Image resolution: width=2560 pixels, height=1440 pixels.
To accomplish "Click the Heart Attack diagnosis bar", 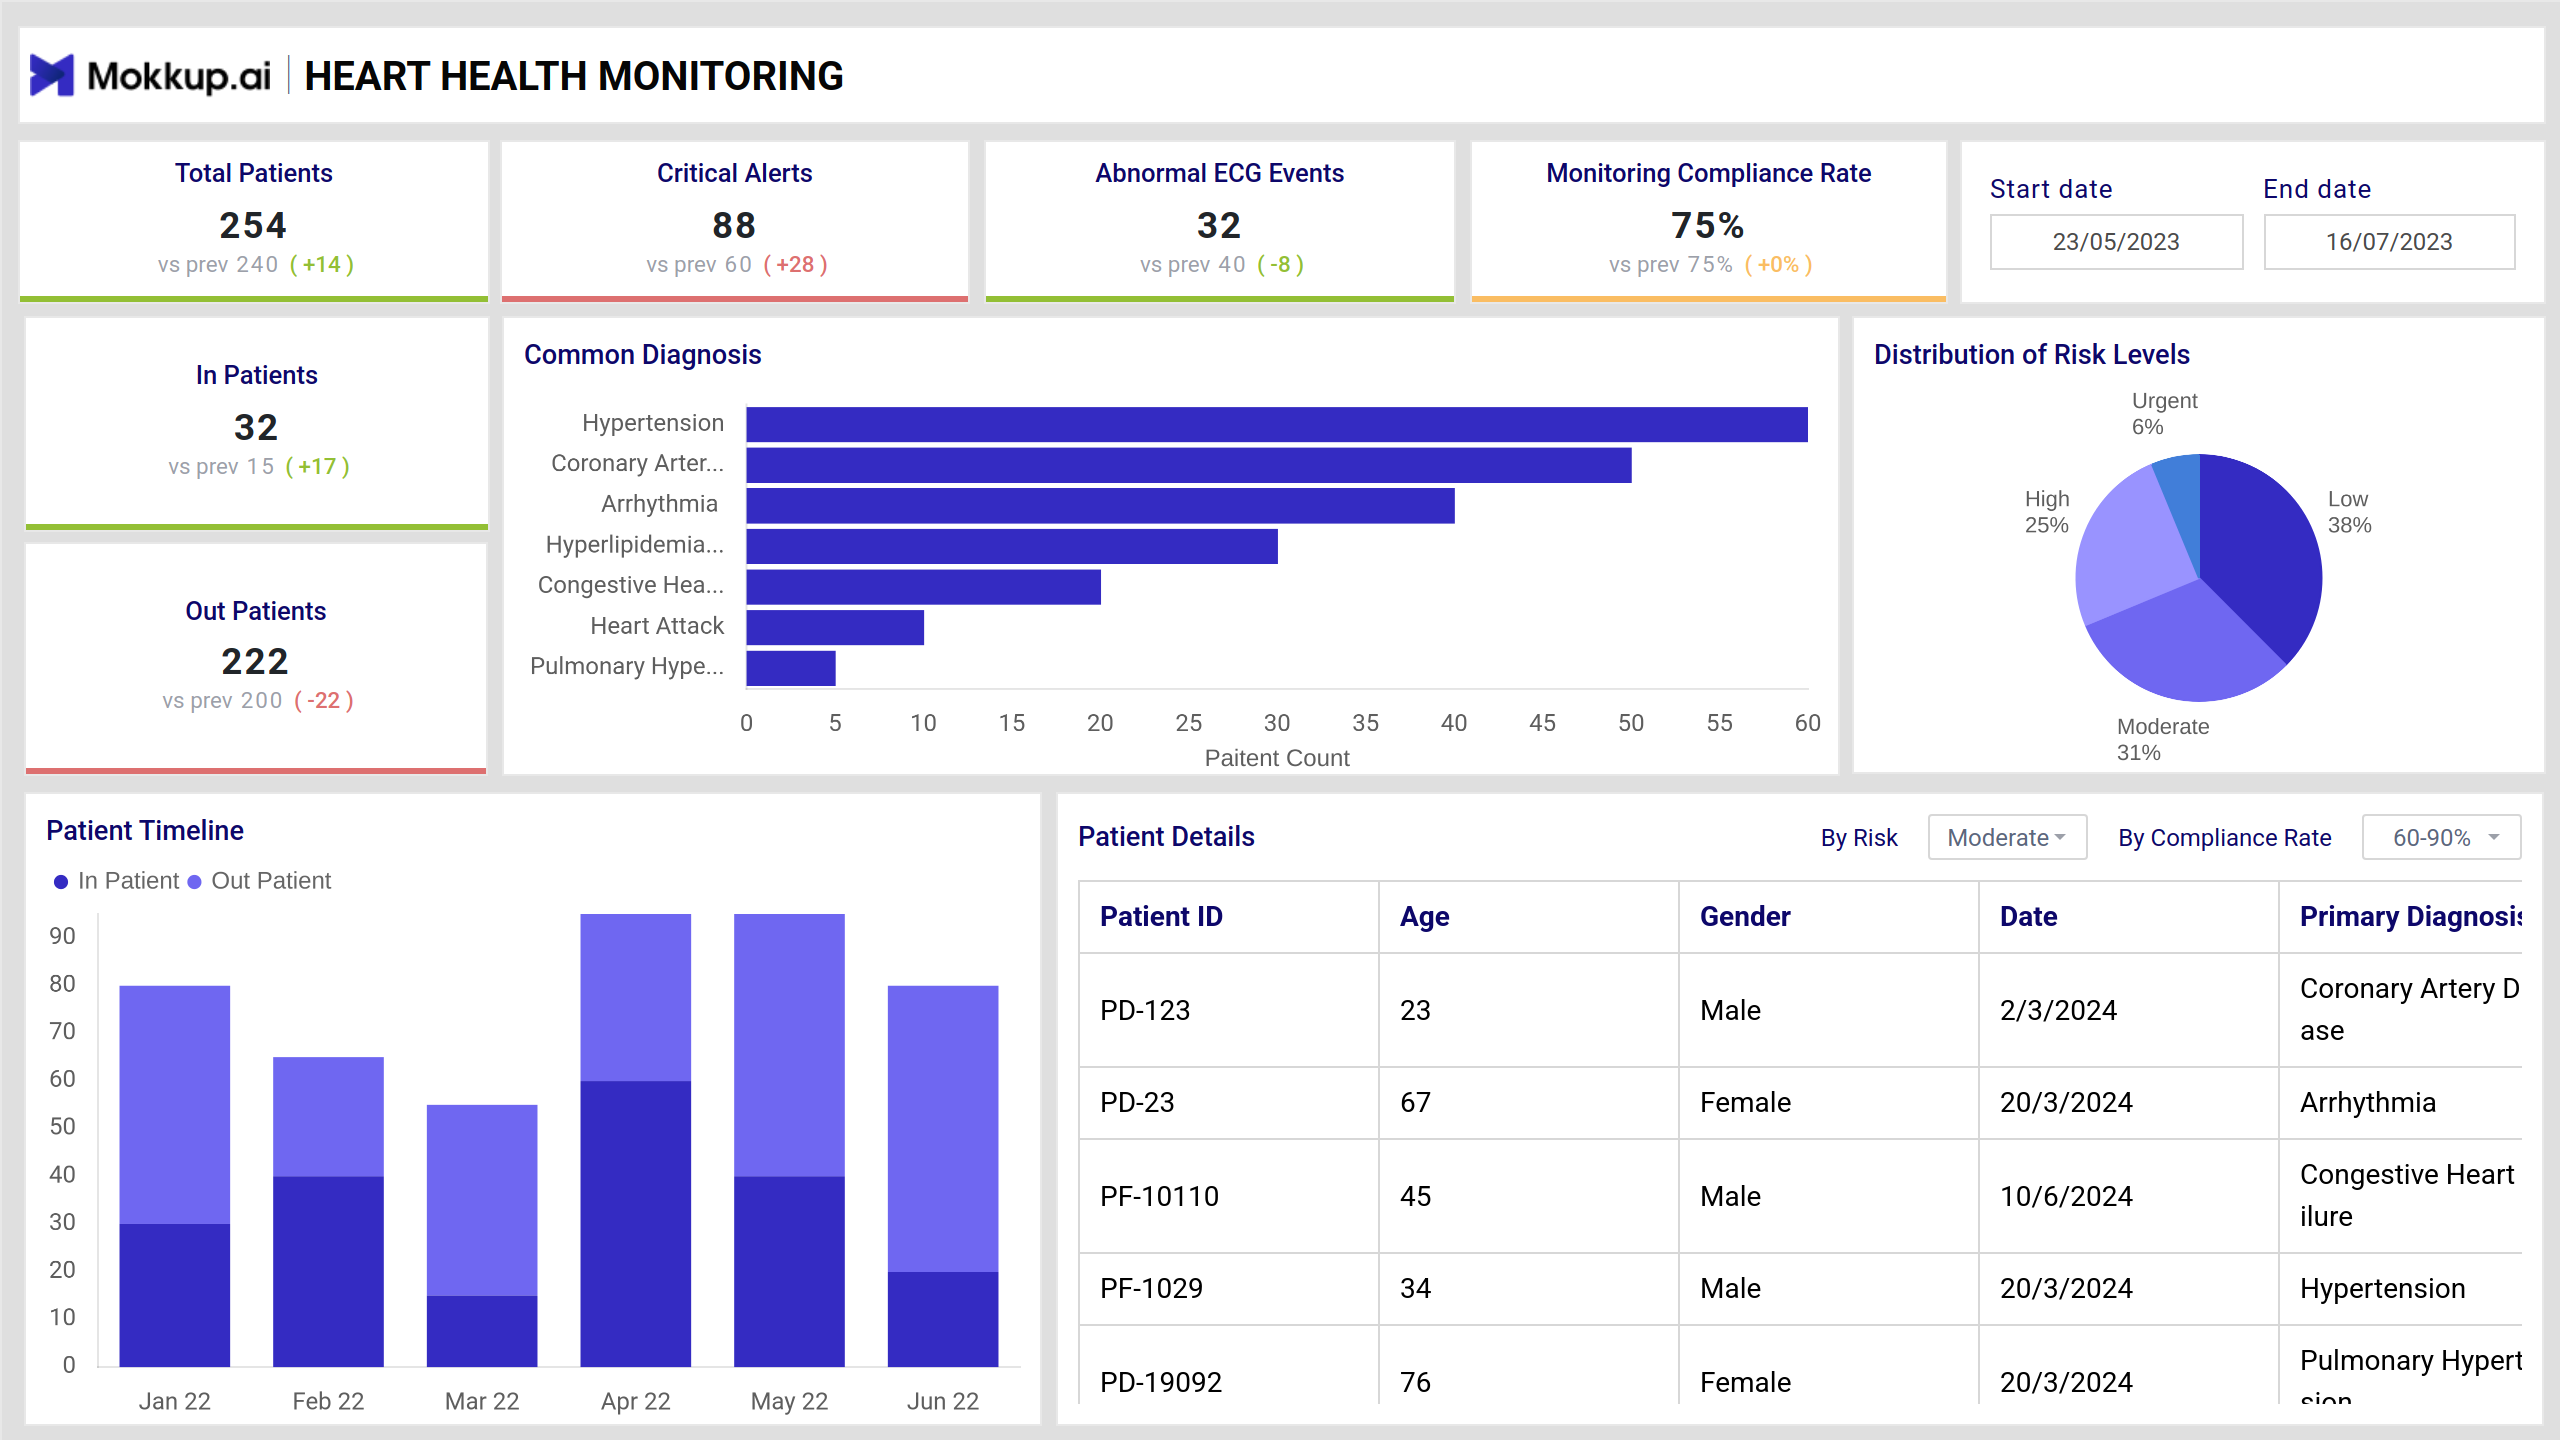I will [835, 627].
